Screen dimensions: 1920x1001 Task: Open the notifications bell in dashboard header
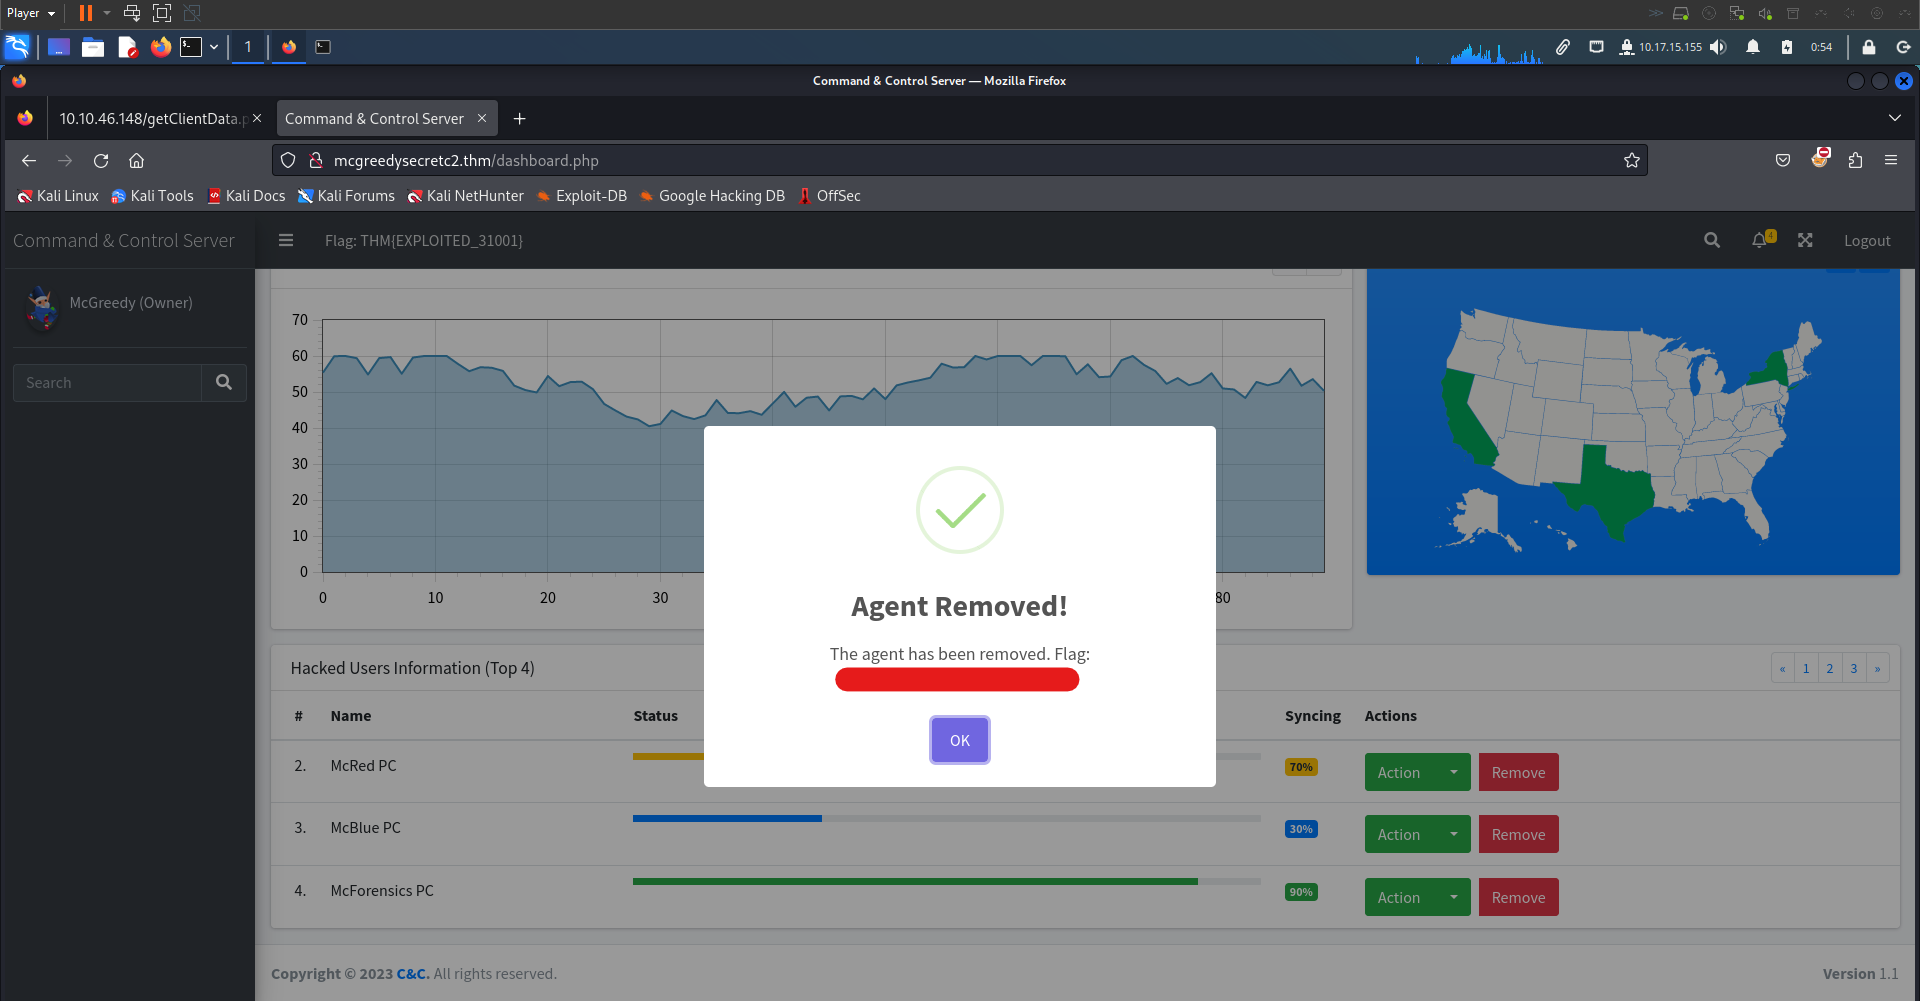(1760, 240)
